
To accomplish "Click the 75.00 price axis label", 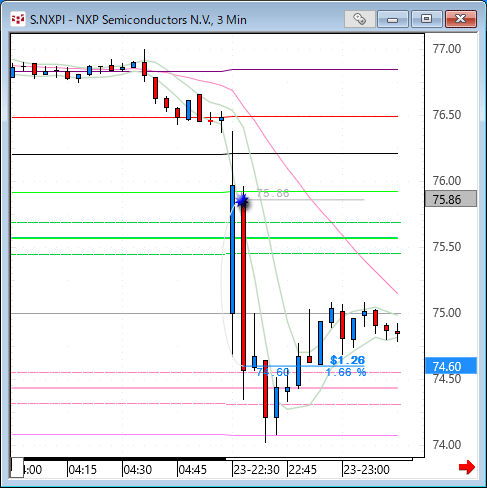I will coord(447,313).
